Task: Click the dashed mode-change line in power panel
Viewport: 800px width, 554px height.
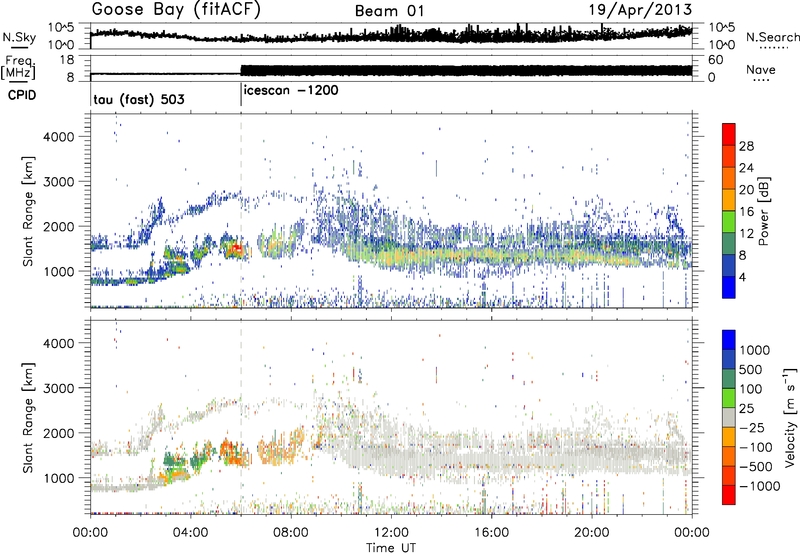Action: tap(241, 210)
